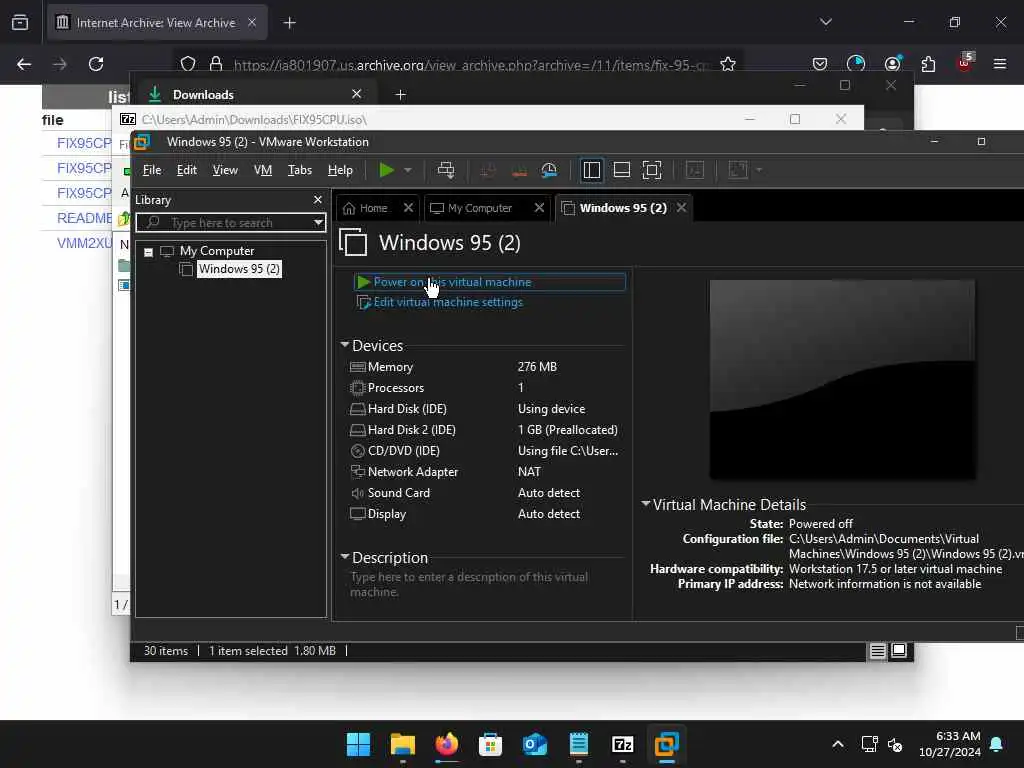
Task: Click the console view toolbar icon
Action: pos(695,170)
